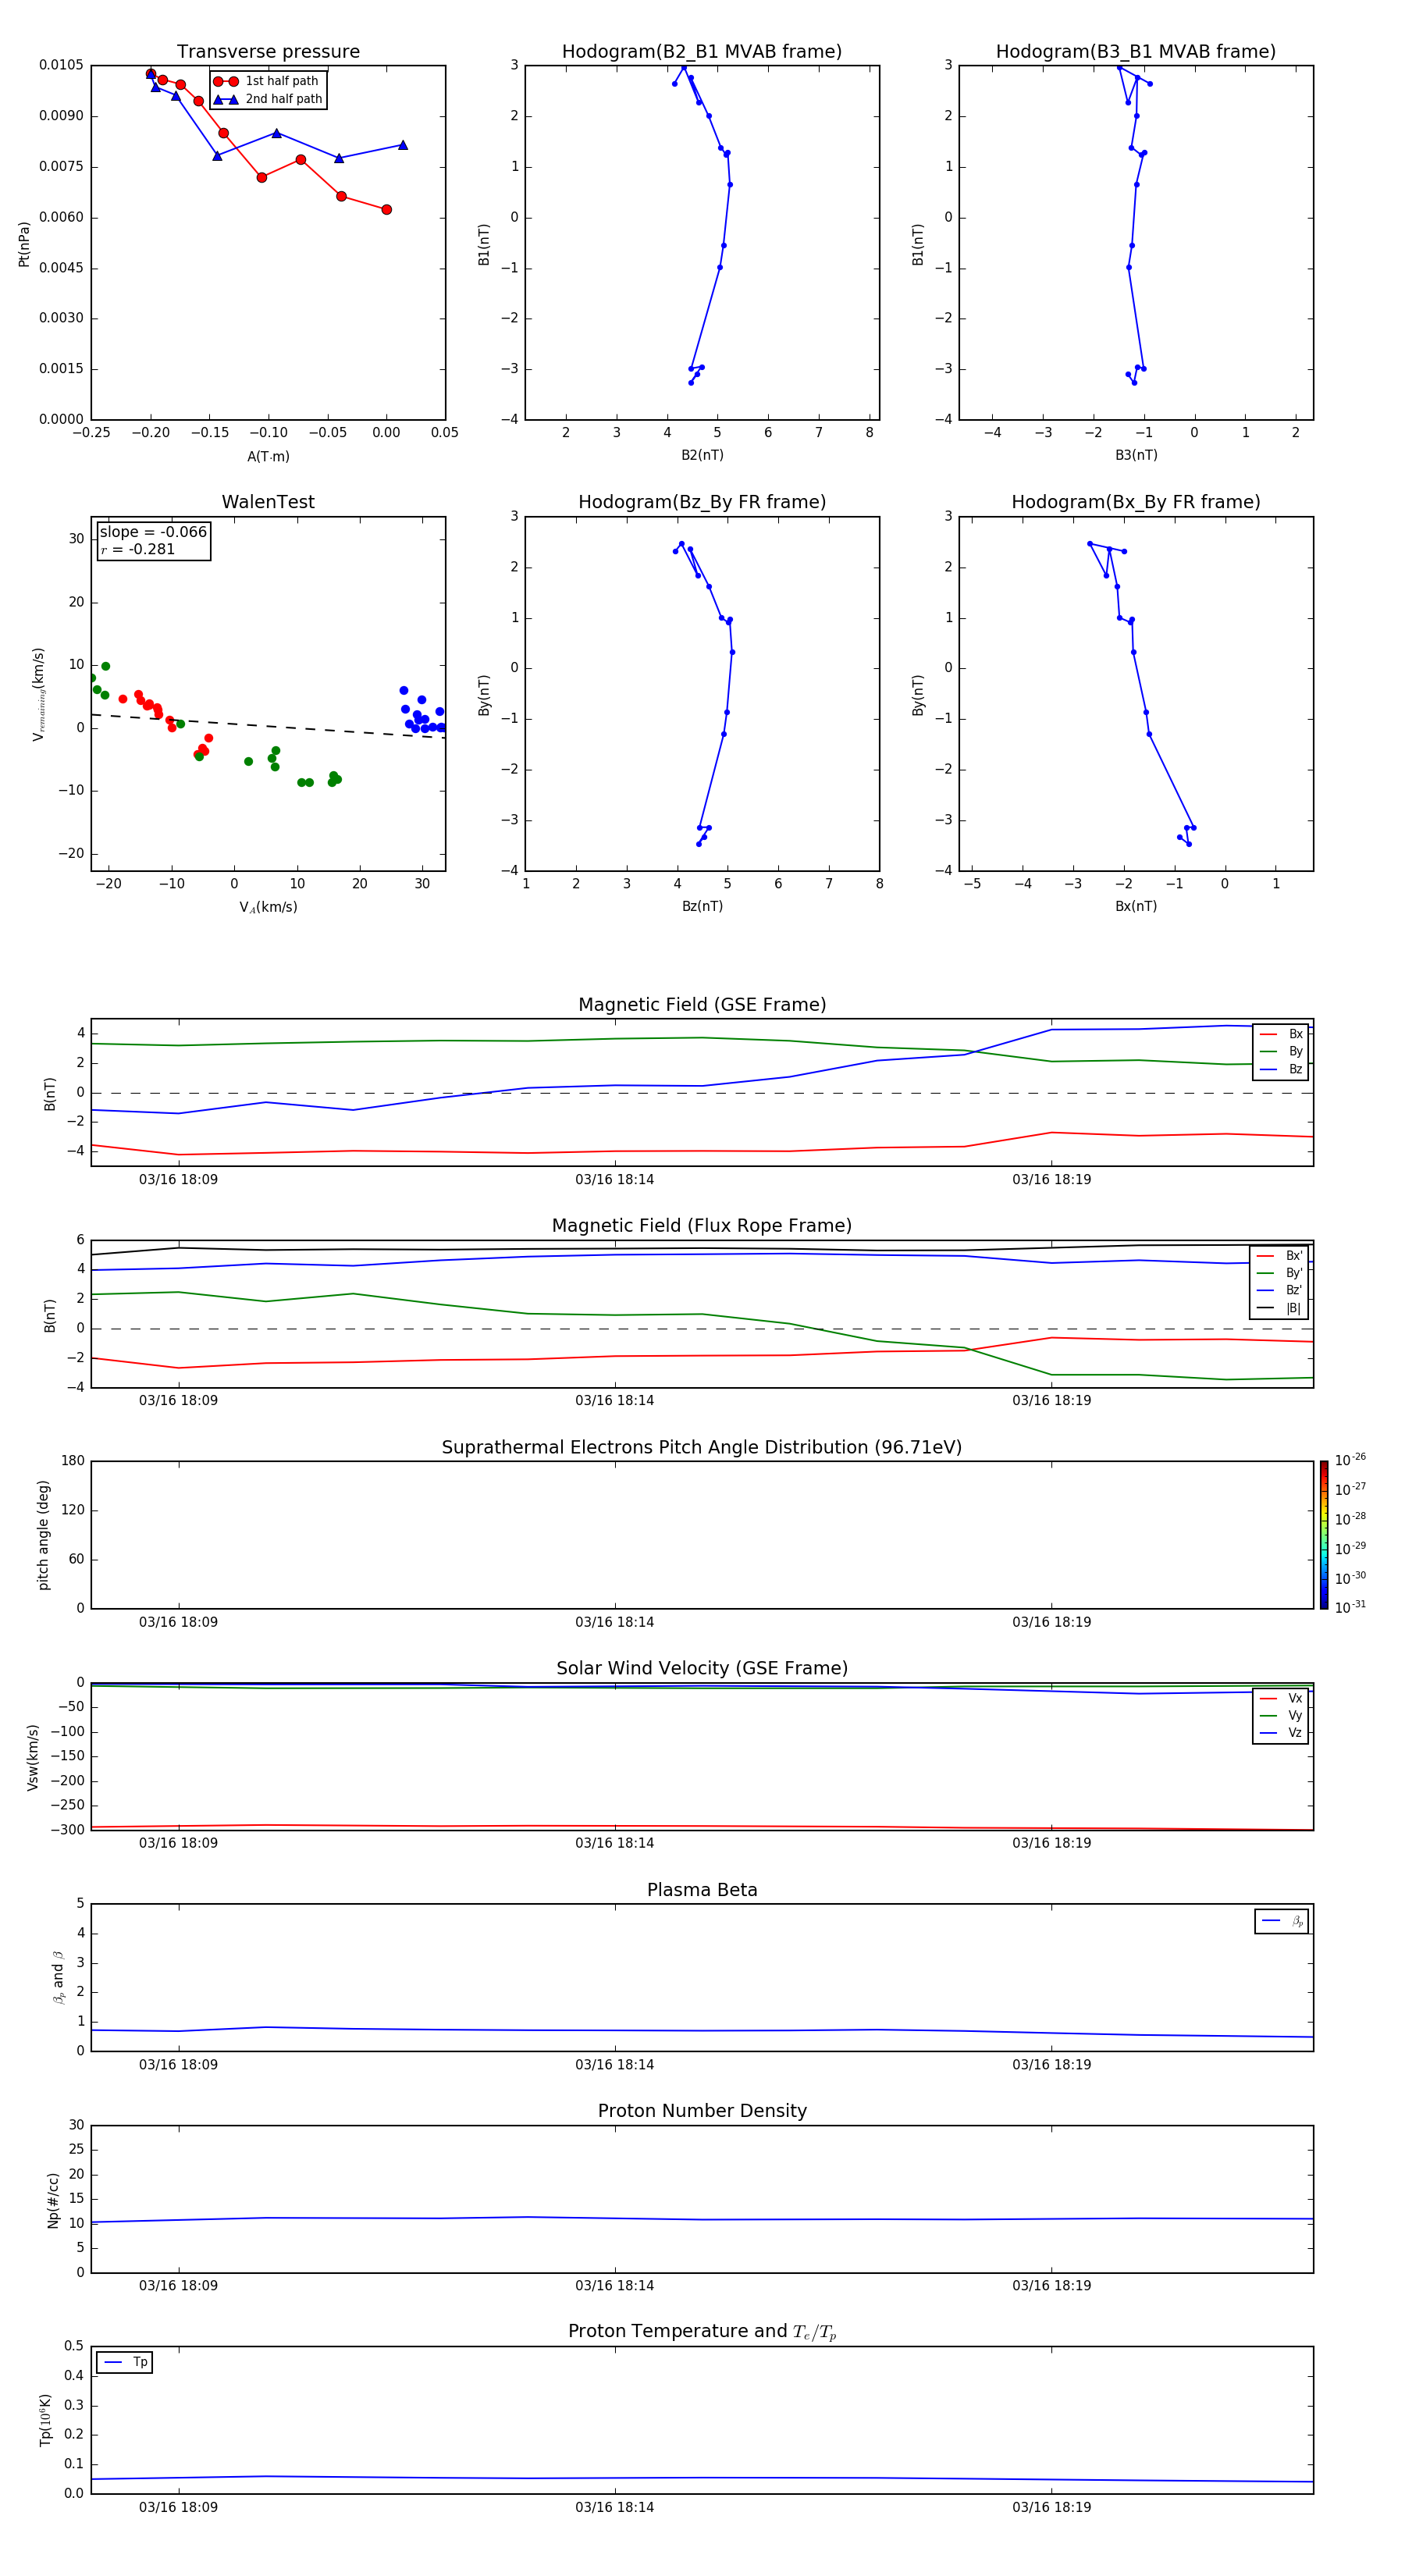Viewport: 1405px width, 2576px height.
Task: Click the "Hodogram(B2_B1 MVAB frame)" title
Action: tap(702, 52)
